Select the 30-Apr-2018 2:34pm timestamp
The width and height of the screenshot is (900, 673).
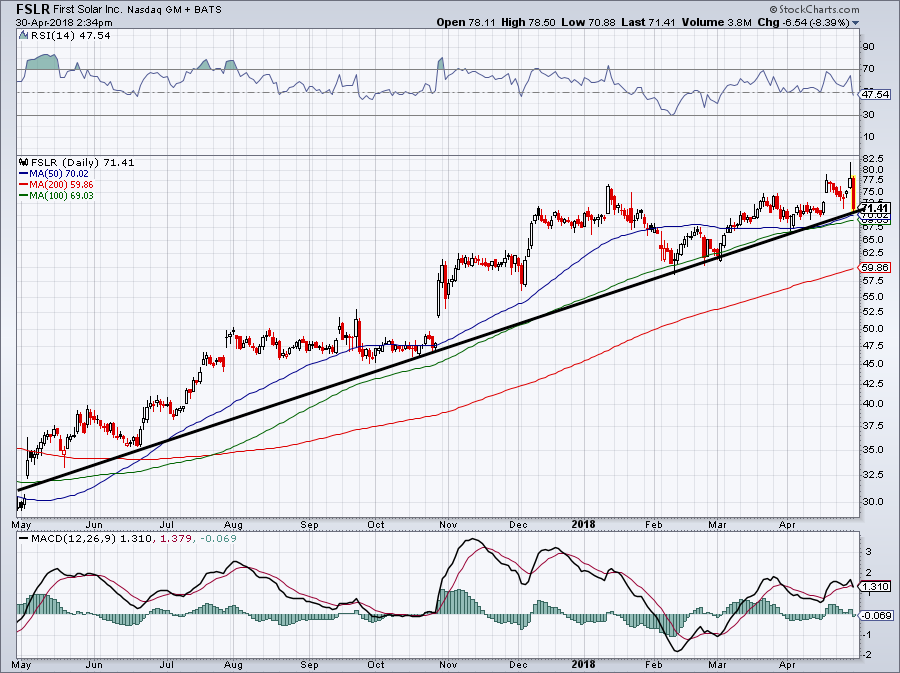64,23
